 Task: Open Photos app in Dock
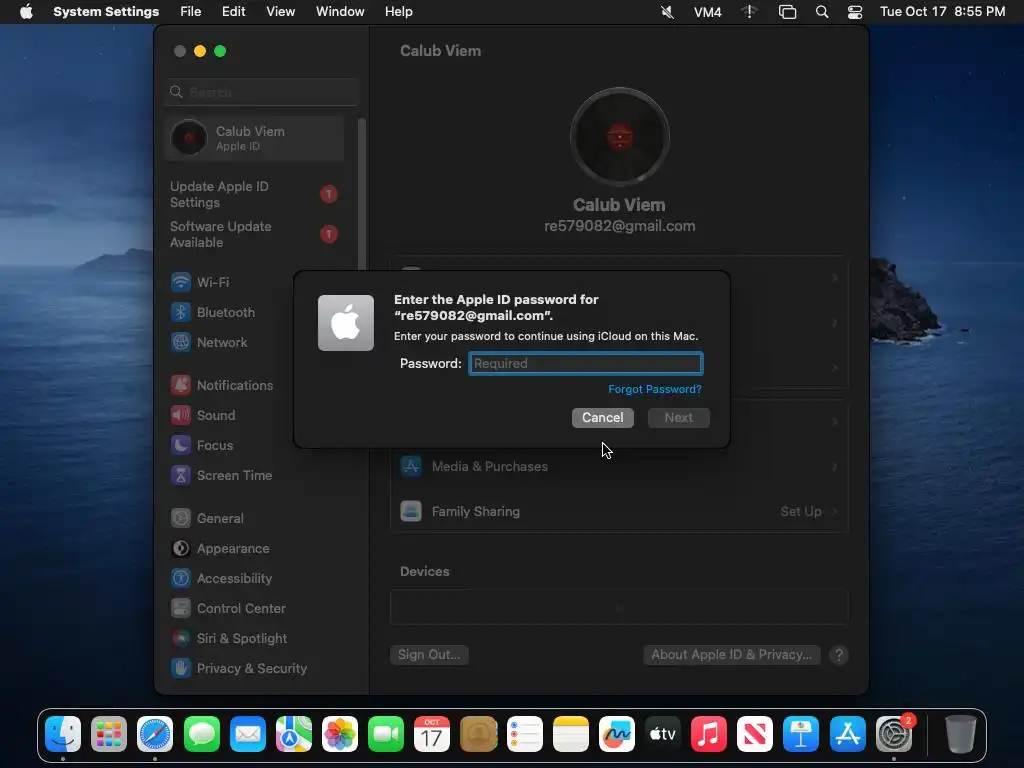click(340, 734)
